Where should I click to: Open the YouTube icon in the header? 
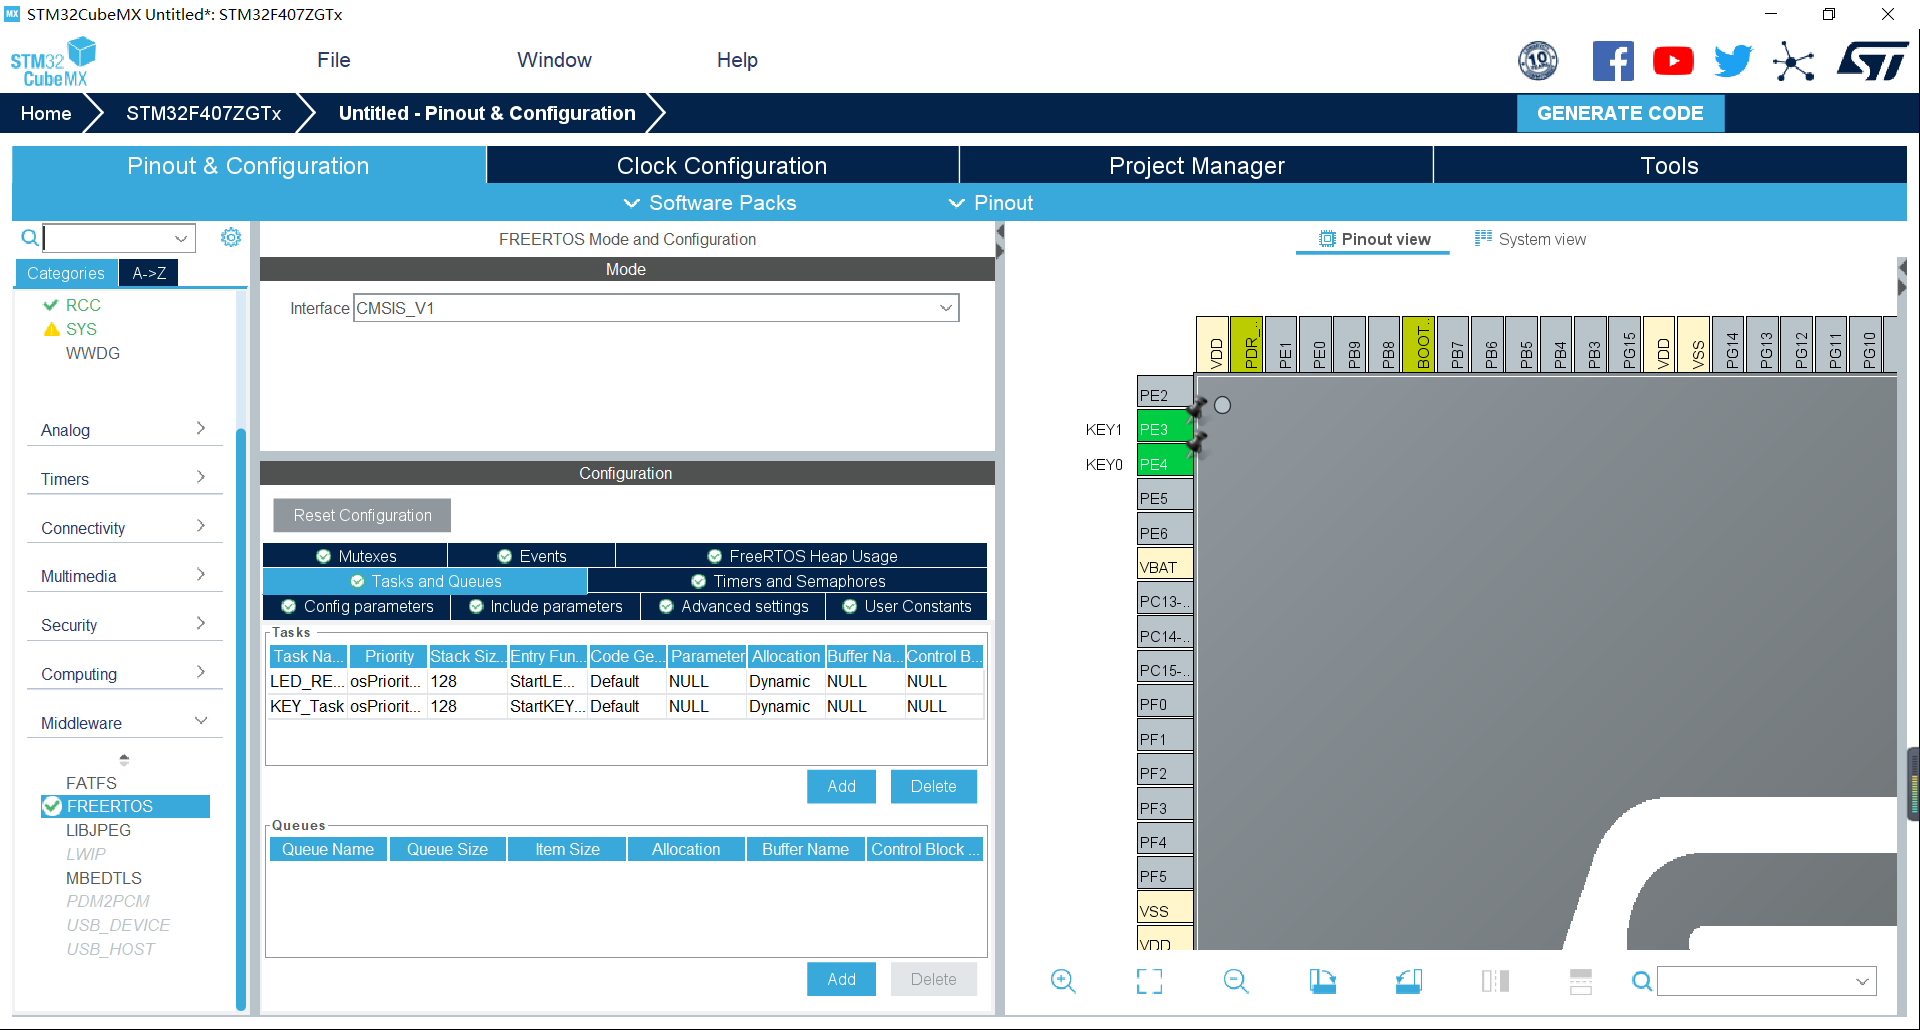coord(1673,61)
